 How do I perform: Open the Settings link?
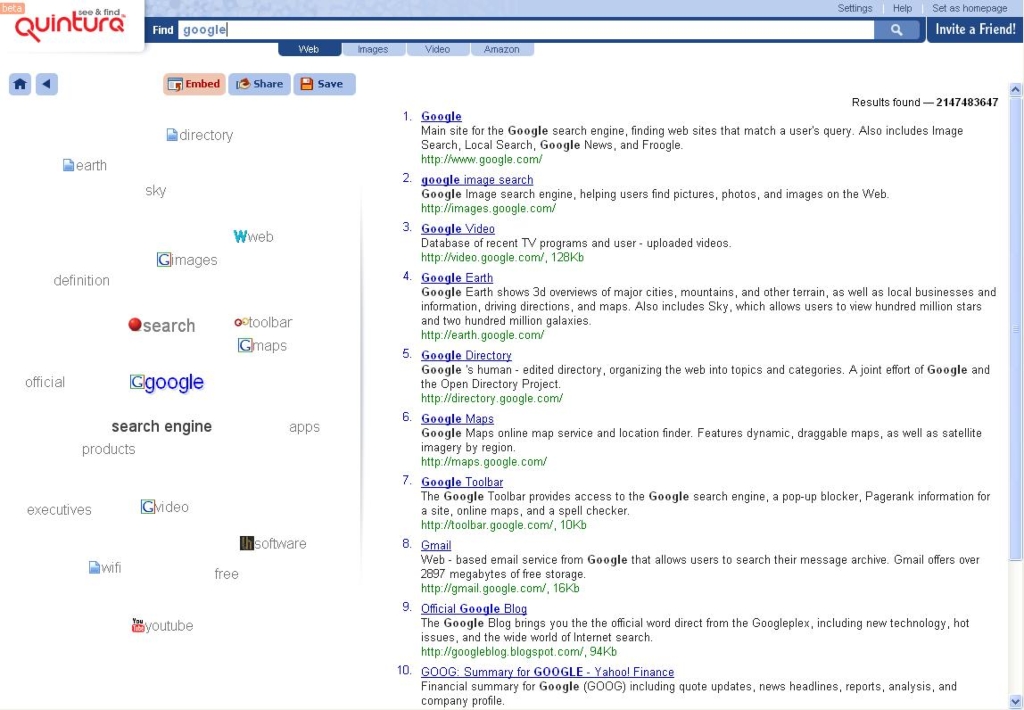coord(855,8)
